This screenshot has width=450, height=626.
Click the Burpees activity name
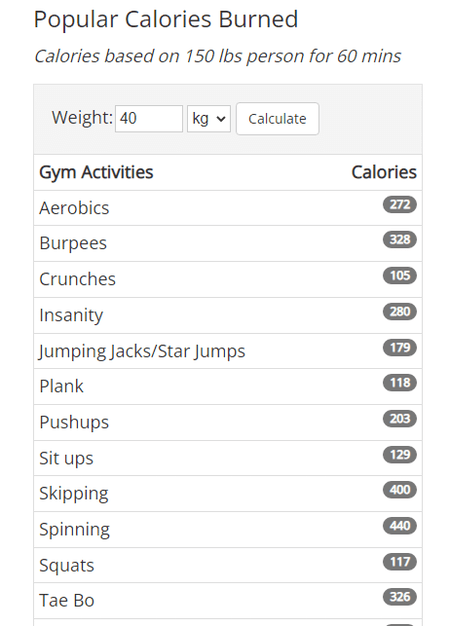(x=73, y=243)
